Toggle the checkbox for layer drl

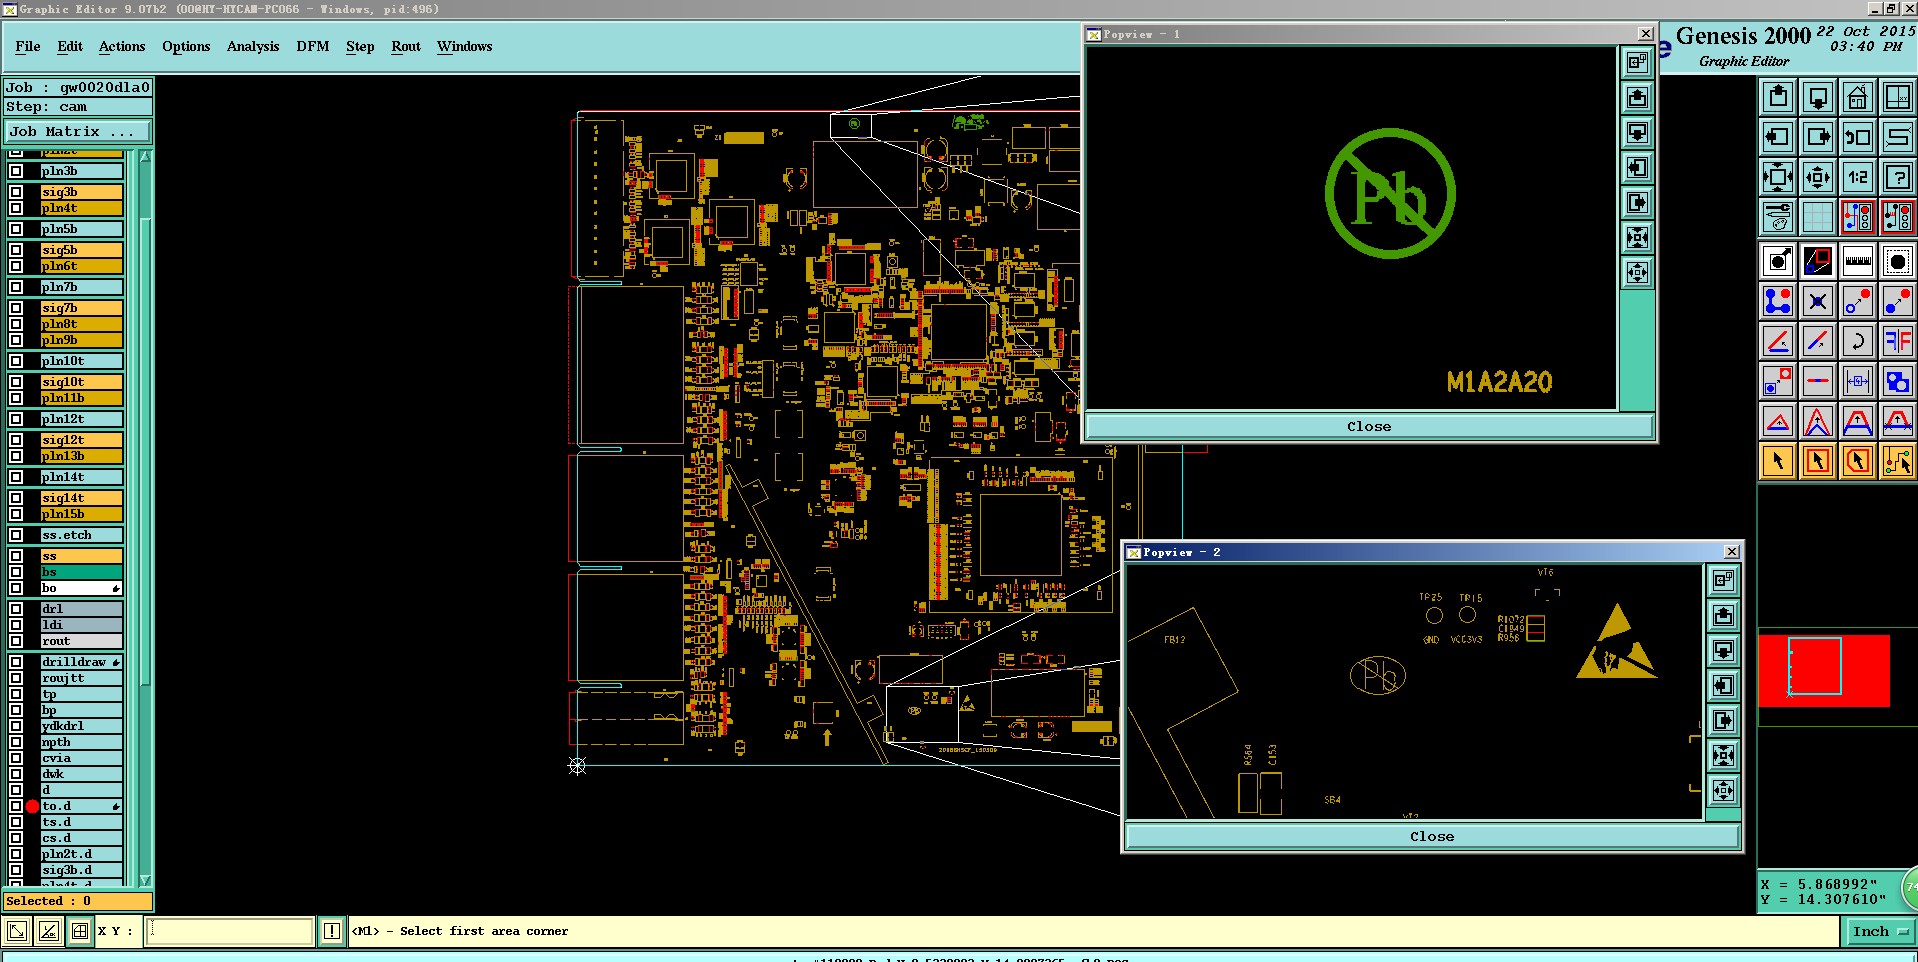click(x=16, y=609)
